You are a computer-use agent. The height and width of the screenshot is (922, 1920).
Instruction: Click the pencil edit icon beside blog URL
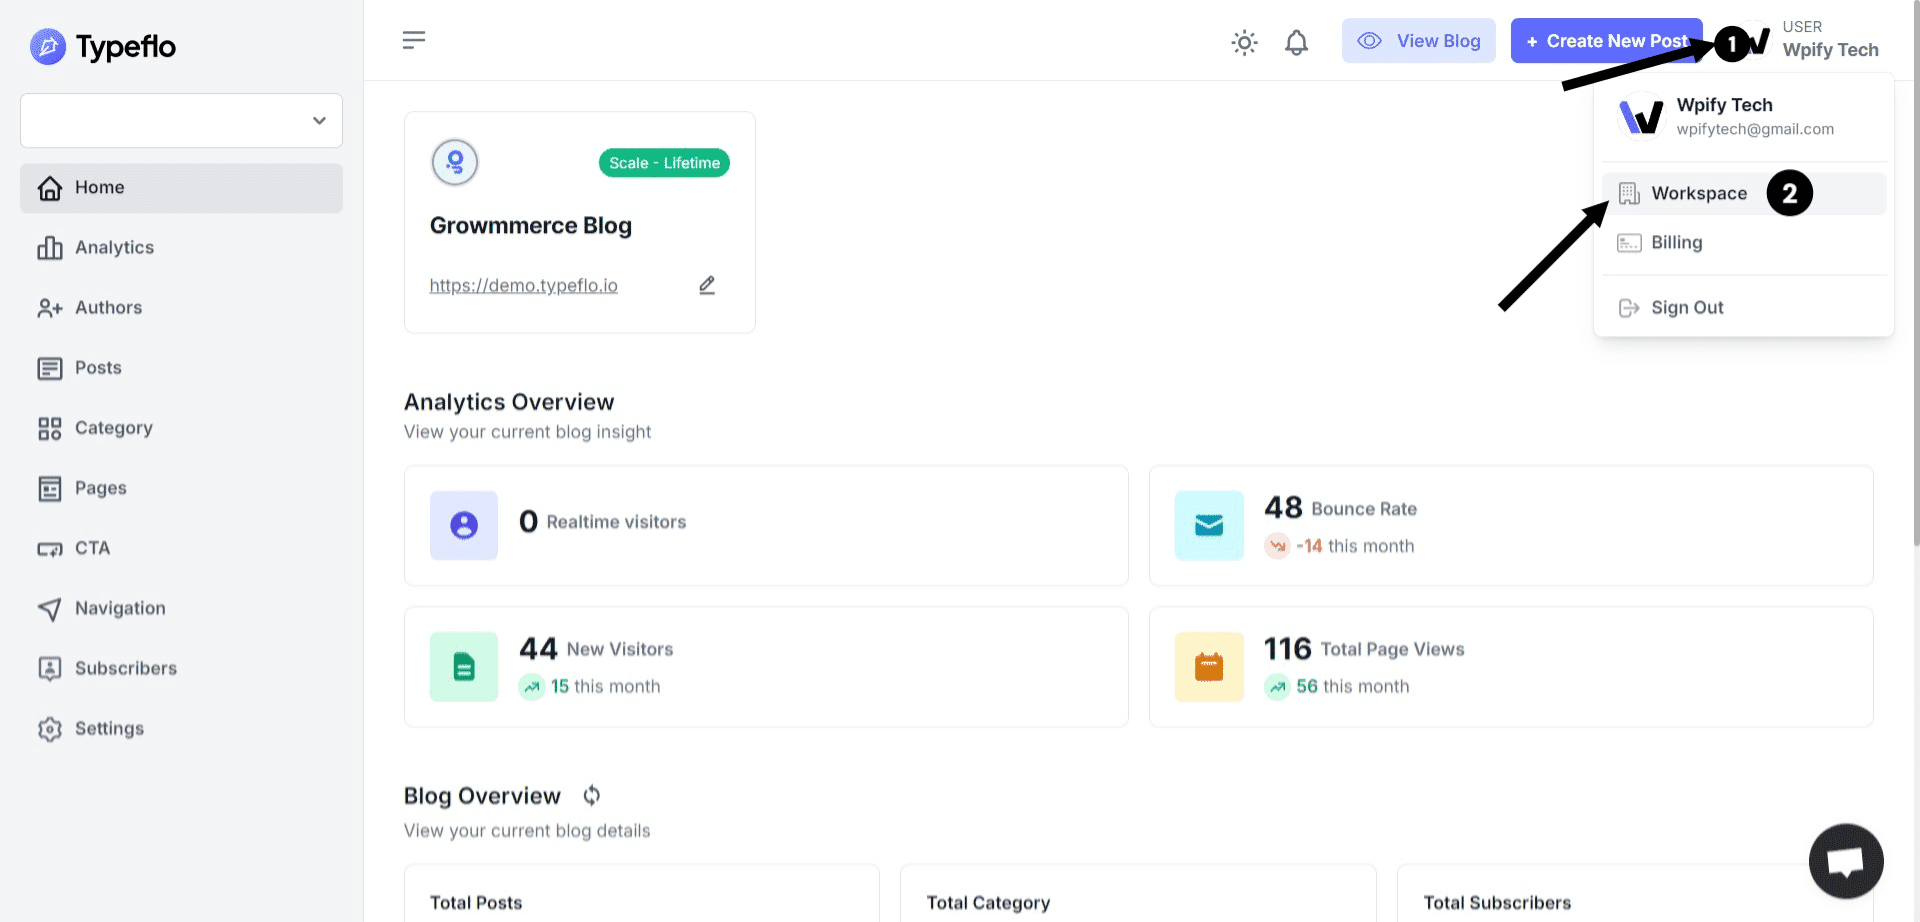point(707,285)
